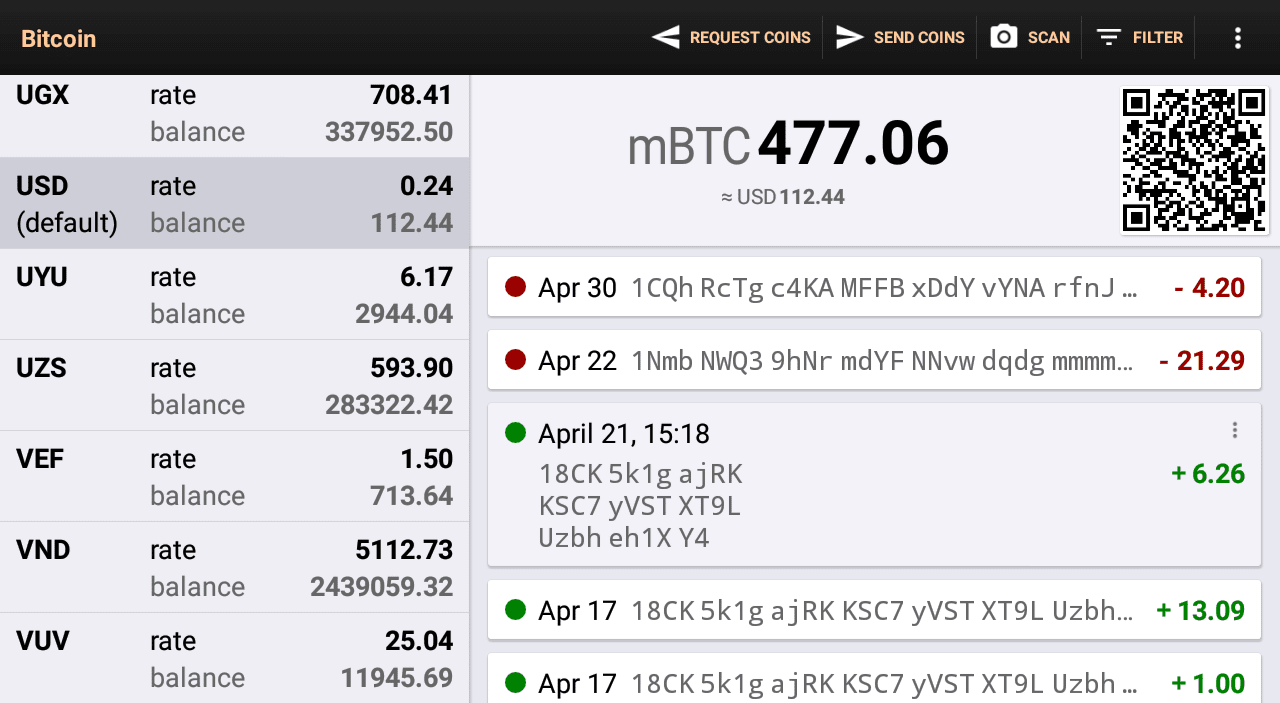This screenshot has width=1280, height=703.
Task: Switch balance display to VND
Action: 235,567
